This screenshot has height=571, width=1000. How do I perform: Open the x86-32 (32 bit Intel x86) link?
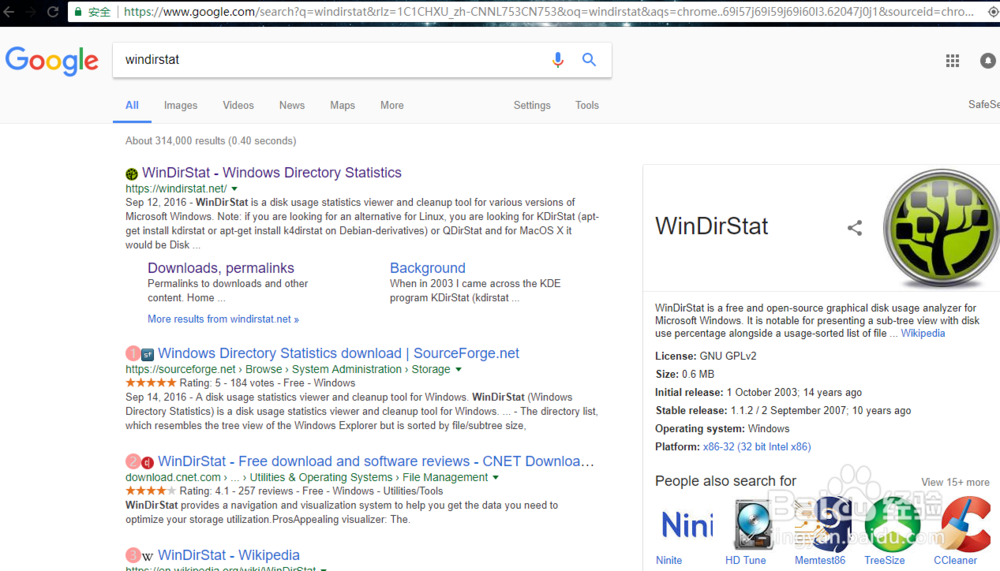click(x=757, y=447)
